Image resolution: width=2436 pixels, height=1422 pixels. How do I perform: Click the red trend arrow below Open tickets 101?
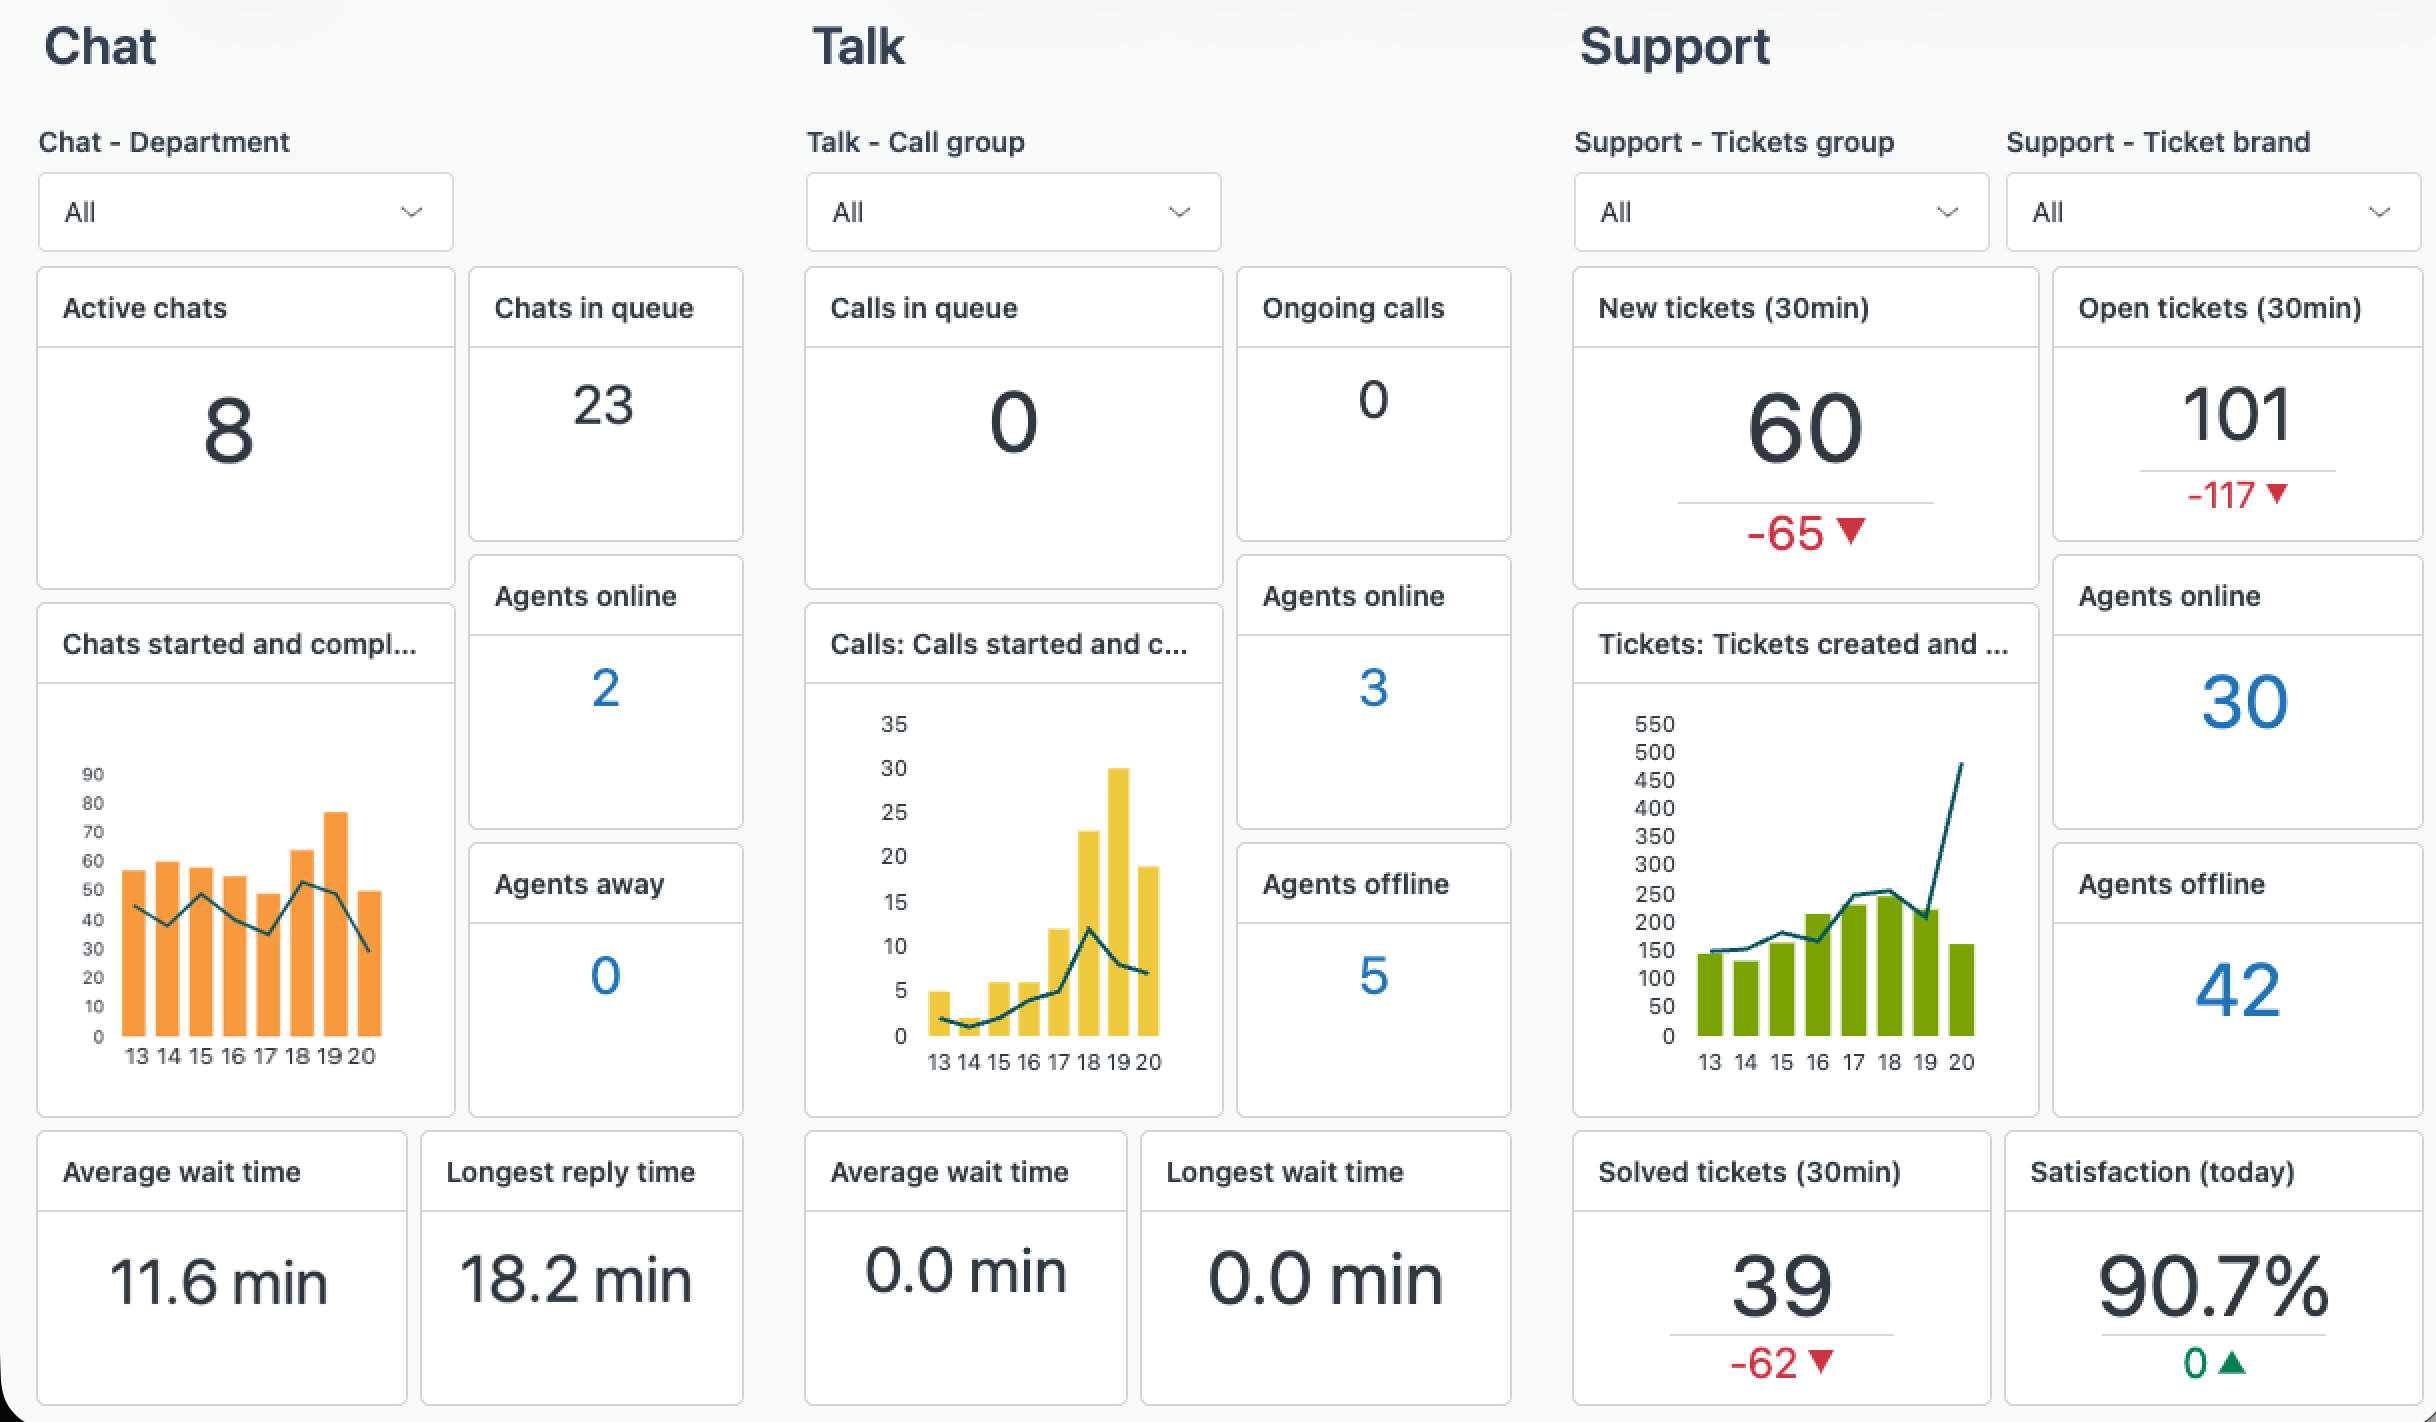pyautogui.click(x=2276, y=495)
